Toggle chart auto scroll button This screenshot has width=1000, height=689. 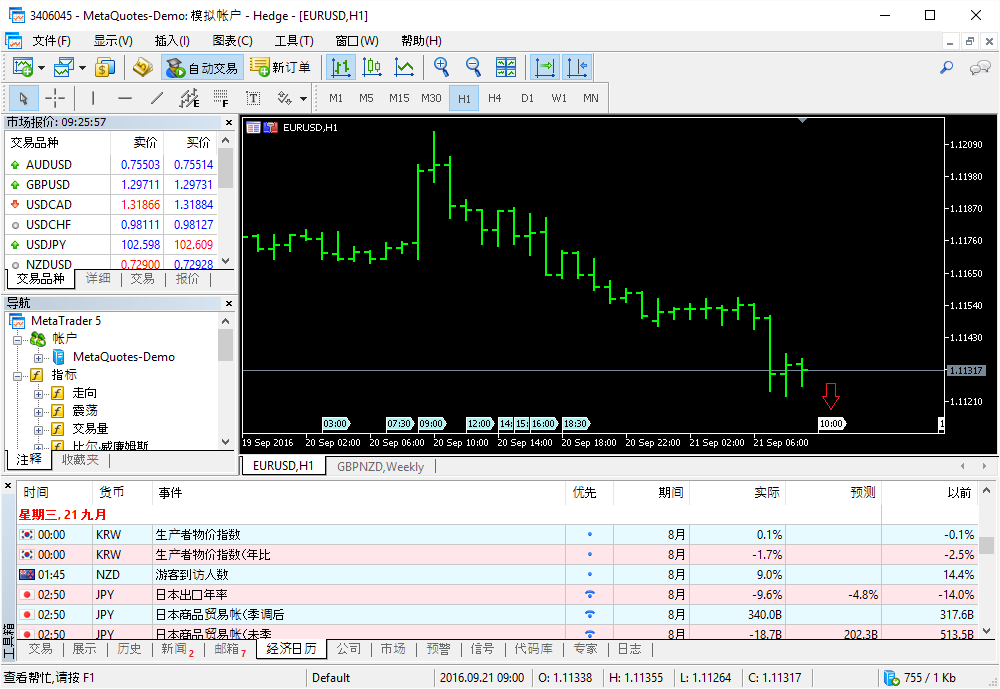pos(545,67)
